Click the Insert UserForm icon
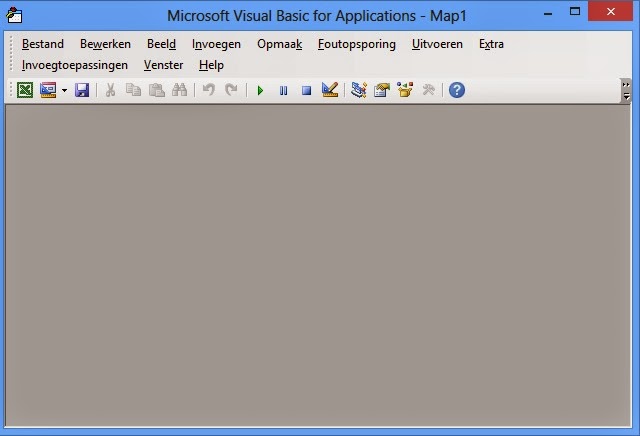 coord(48,90)
